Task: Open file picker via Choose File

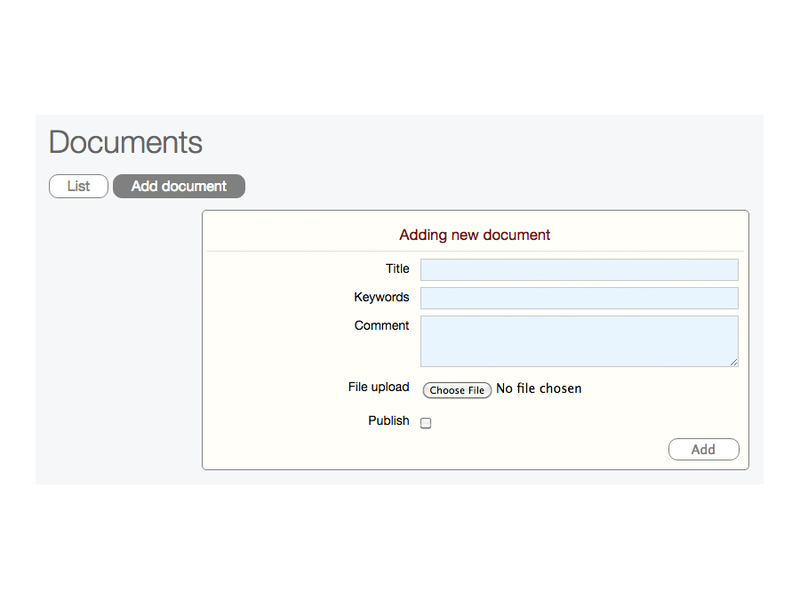Action: 457,390
